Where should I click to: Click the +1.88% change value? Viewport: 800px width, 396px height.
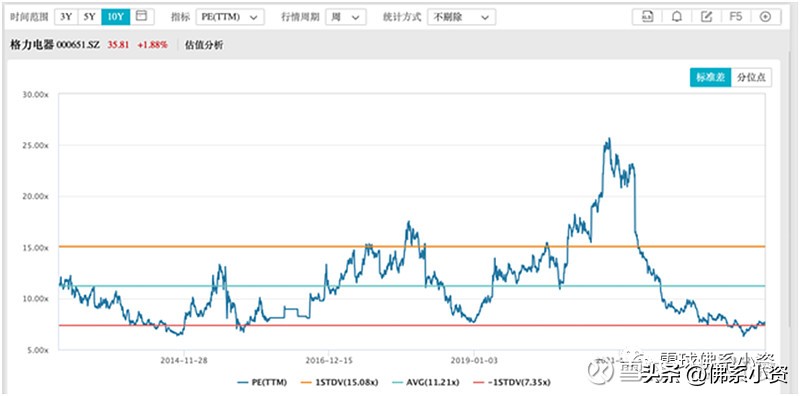152,45
